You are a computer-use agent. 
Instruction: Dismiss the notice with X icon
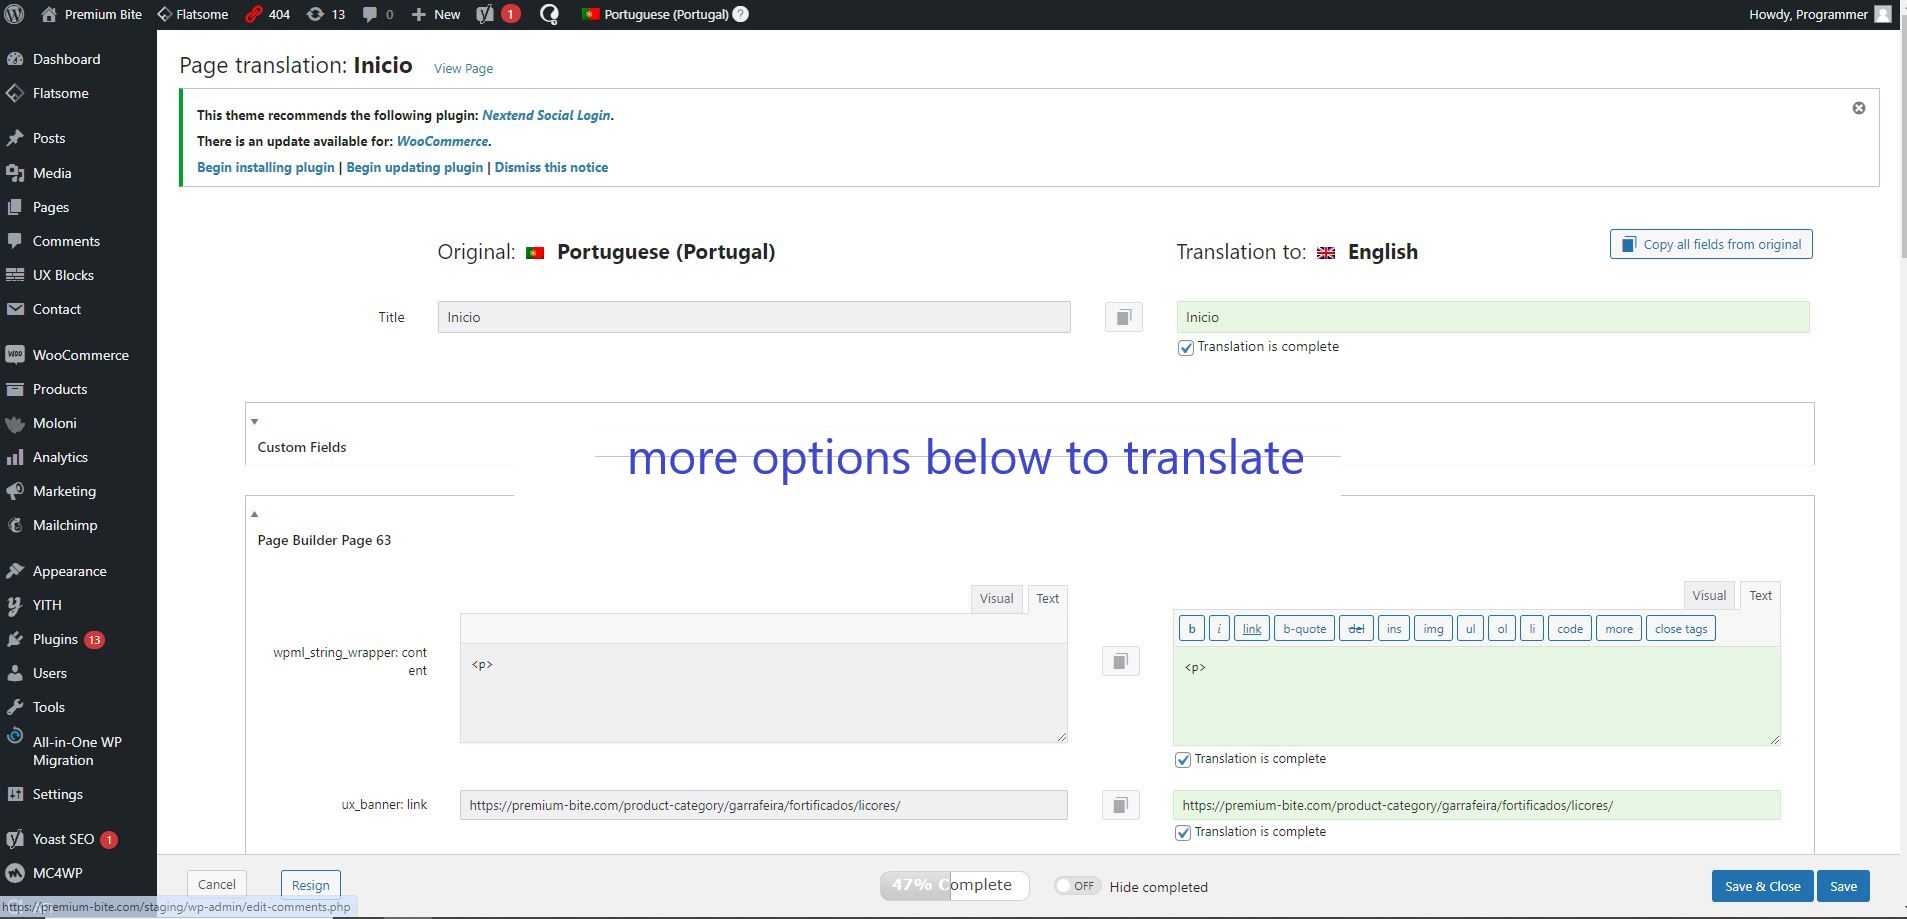[x=1858, y=108]
